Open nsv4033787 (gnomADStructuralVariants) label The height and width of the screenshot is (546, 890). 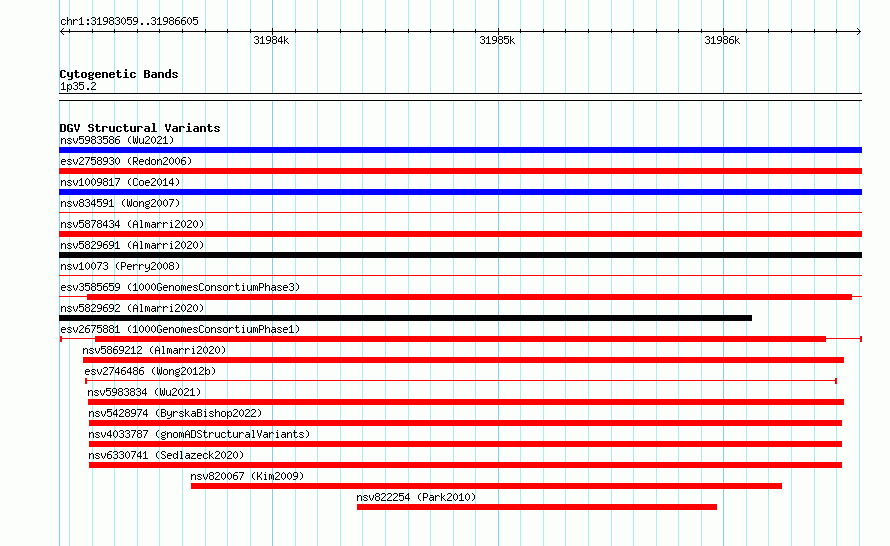pos(199,434)
